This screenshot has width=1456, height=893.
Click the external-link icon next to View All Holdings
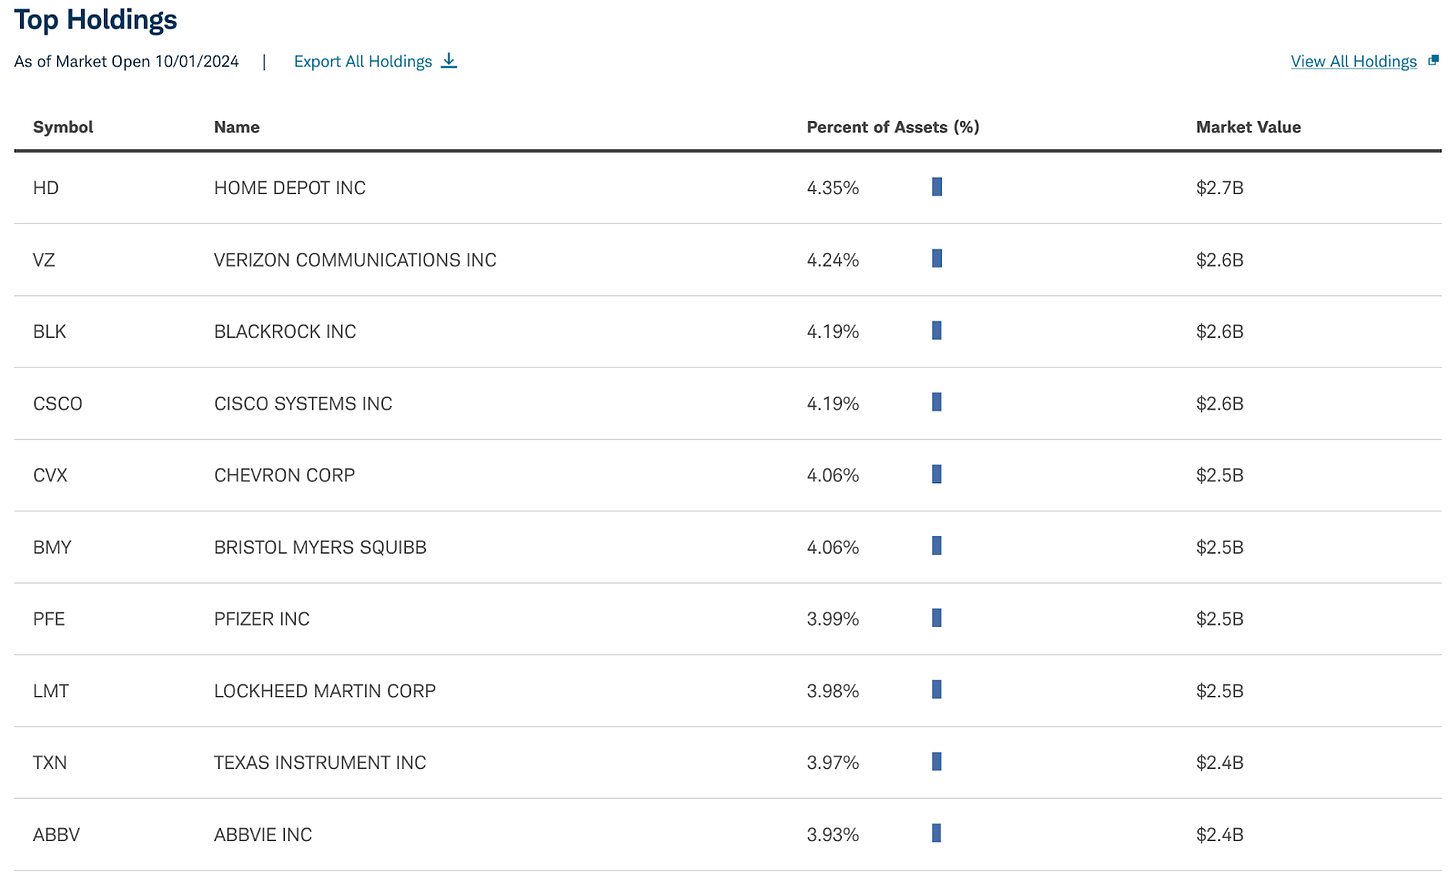(x=1433, y=60)
